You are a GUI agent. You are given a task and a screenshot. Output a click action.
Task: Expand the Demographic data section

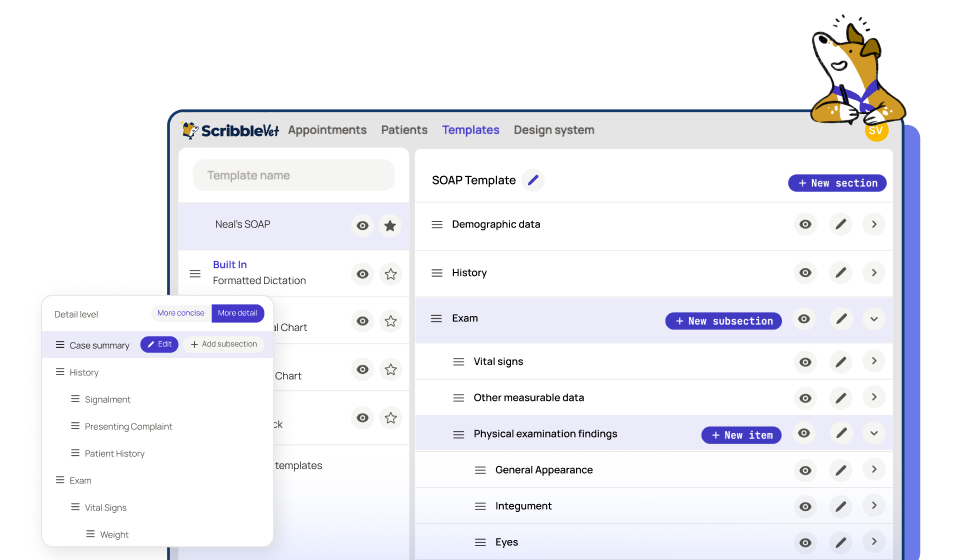(874, 224)
